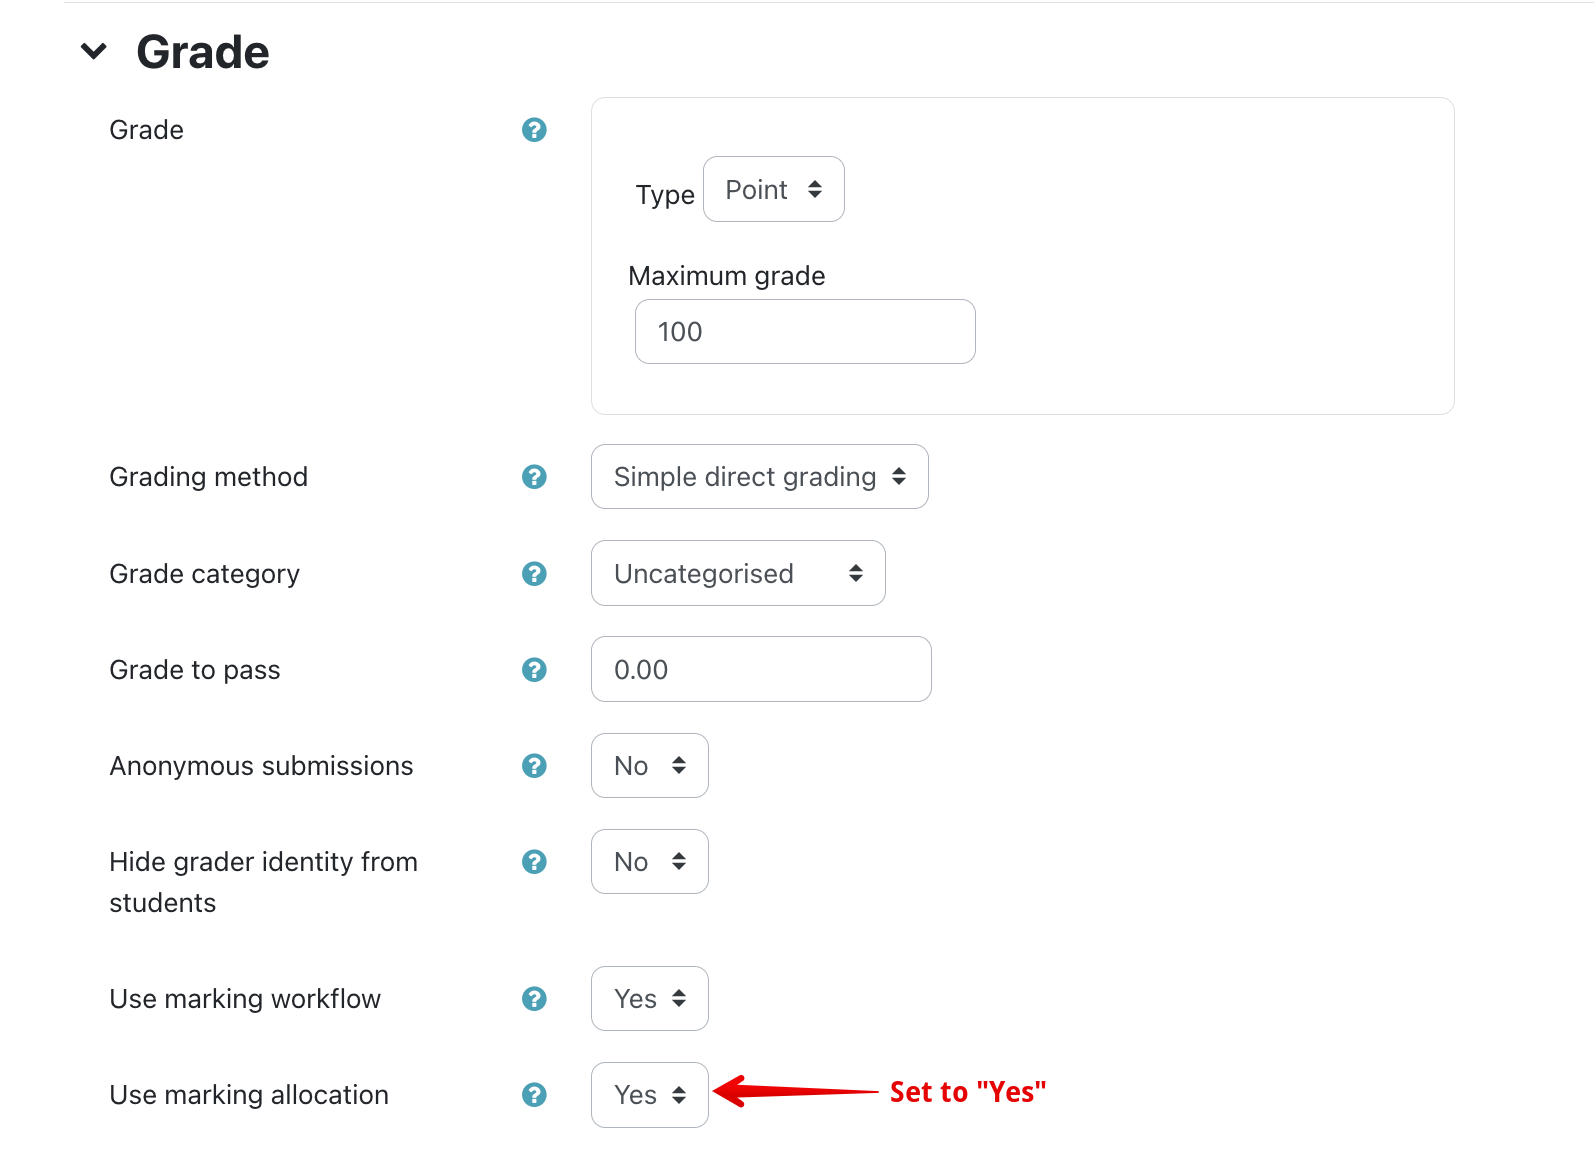The image size is (1594, 1156).
Task: Open help for Grading method
Action: (x=534, y=477)
